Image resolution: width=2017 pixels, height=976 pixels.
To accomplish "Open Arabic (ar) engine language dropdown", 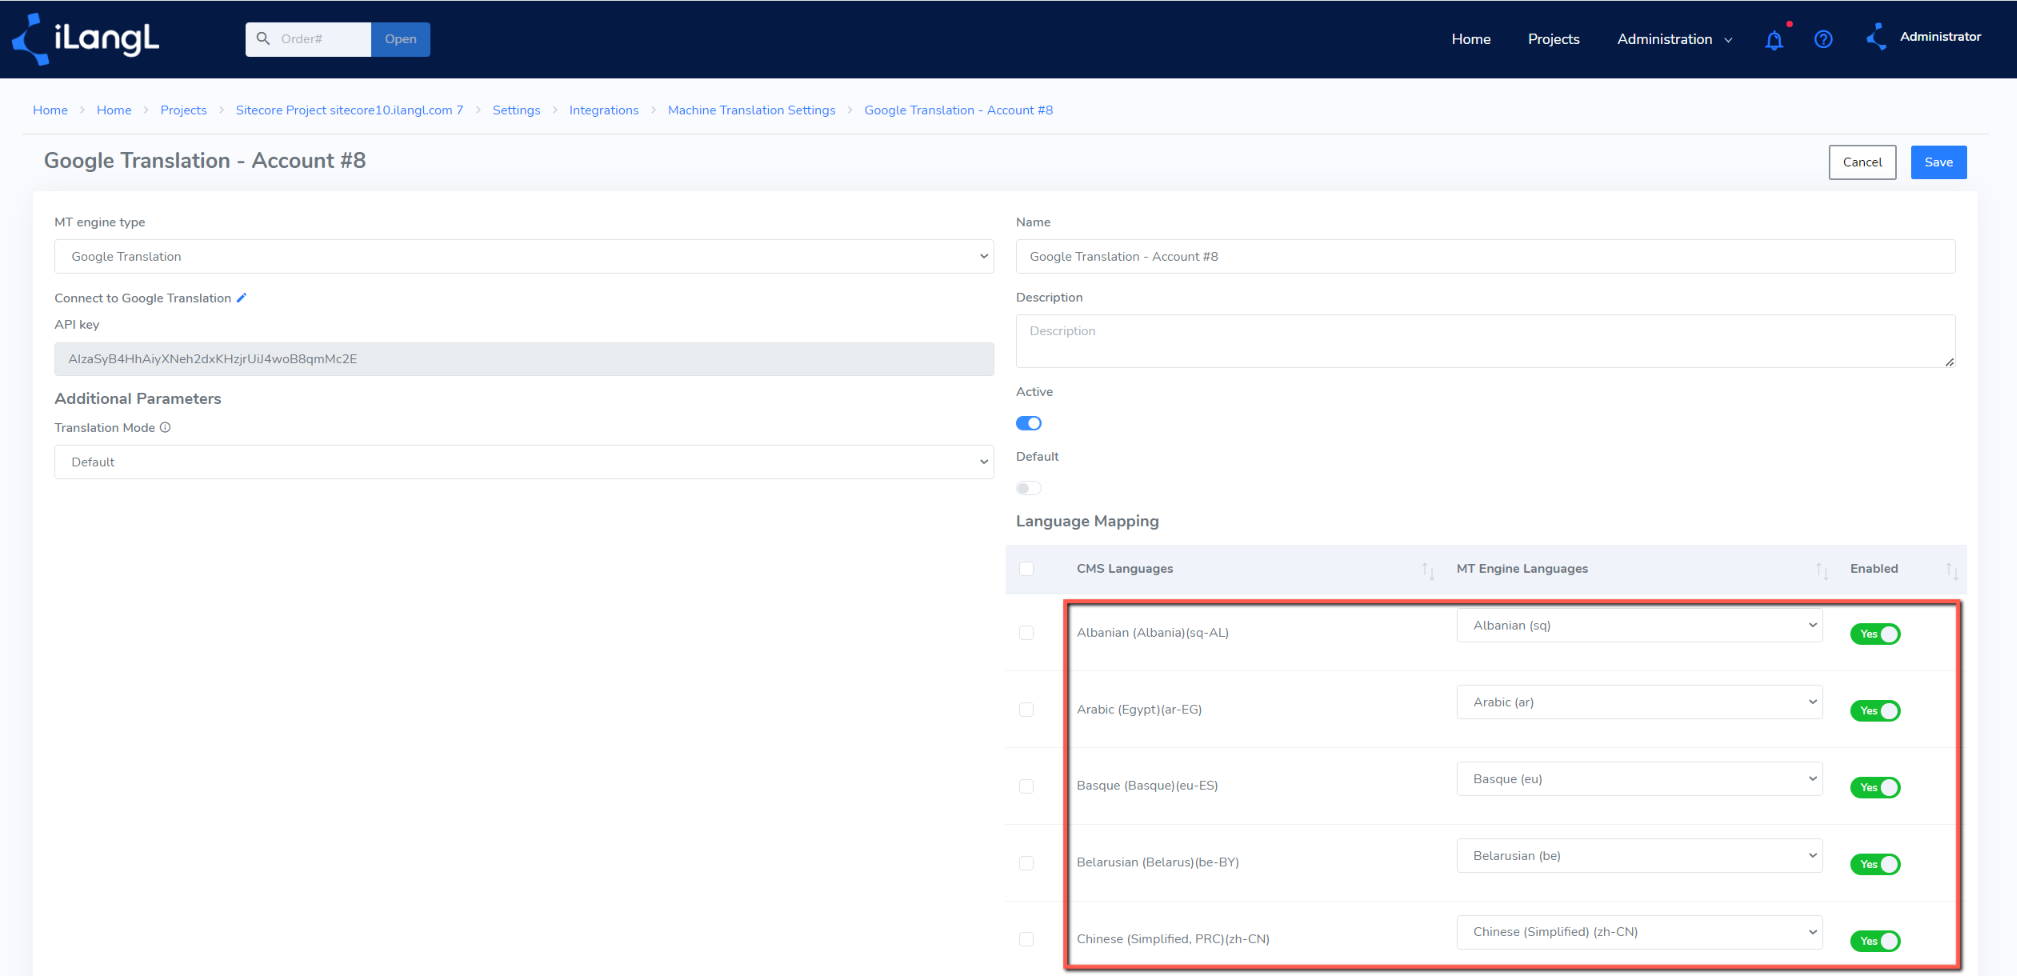I will [1639, 702].
